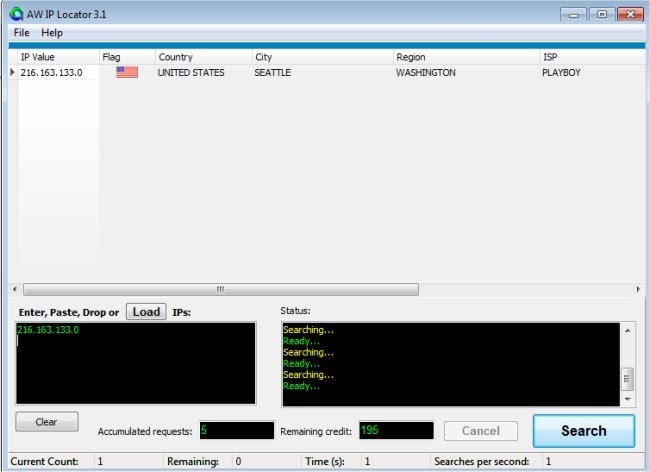Click the Cancel button

(481, 431)
